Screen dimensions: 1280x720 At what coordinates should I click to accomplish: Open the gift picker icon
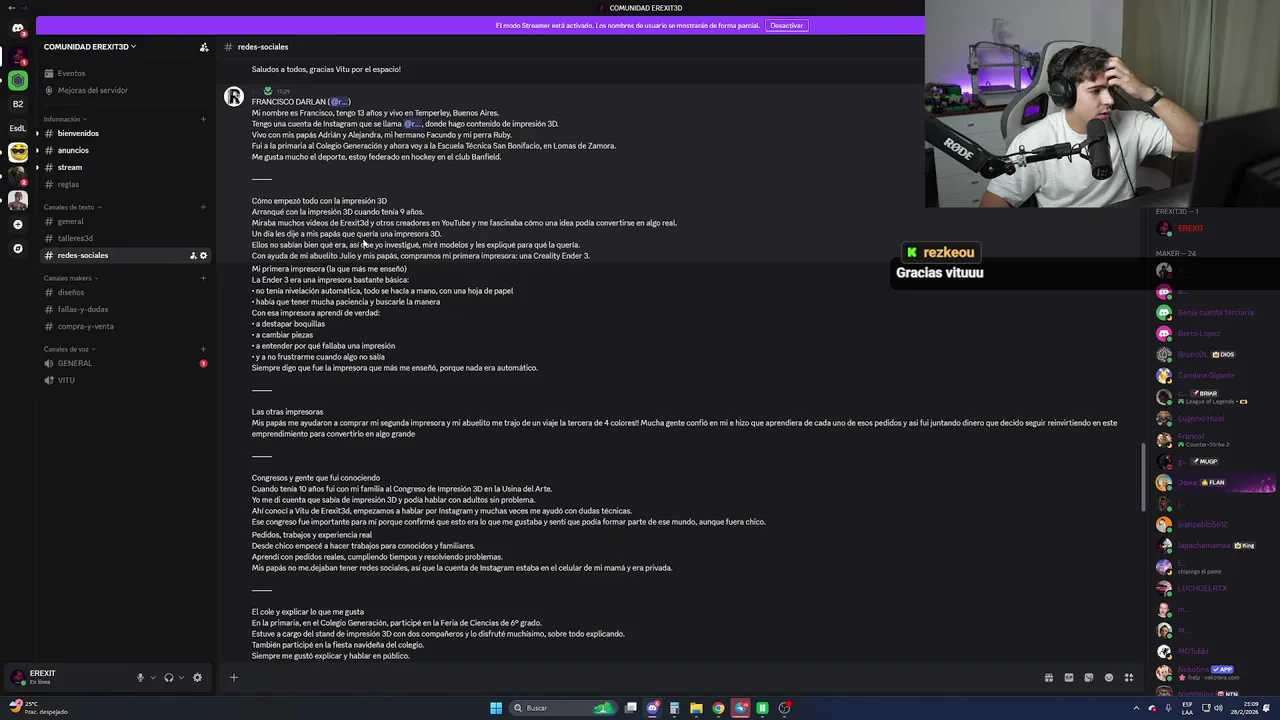[x=1049, y=677]
